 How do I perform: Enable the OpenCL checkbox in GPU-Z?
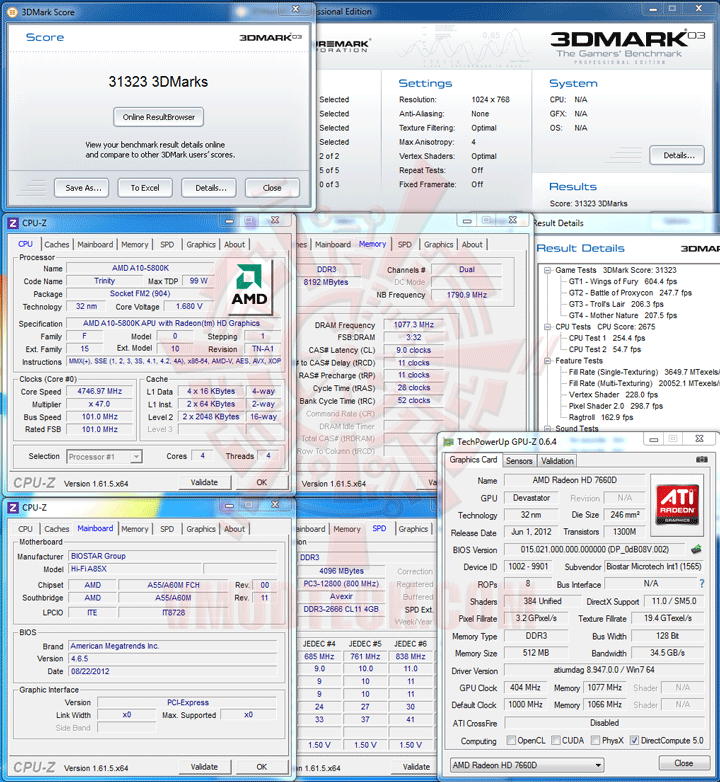pos(511,740)
